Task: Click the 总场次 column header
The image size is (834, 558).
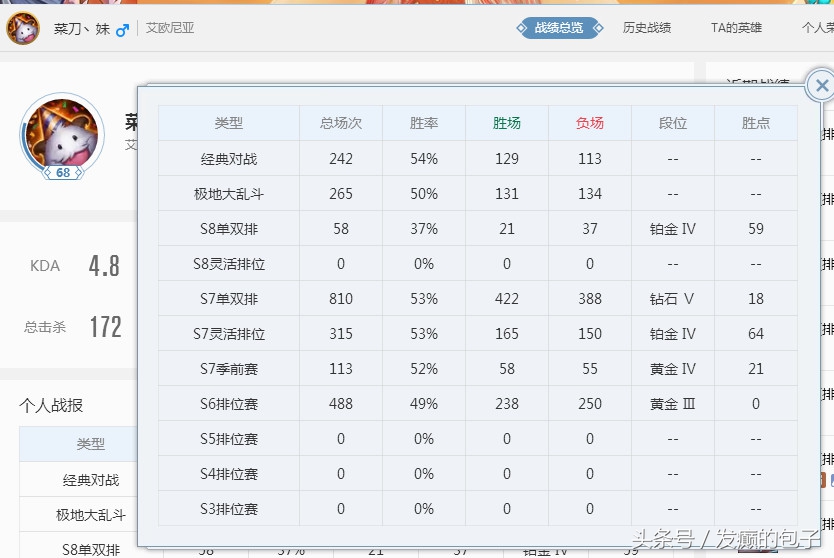Action: (341, 123)
